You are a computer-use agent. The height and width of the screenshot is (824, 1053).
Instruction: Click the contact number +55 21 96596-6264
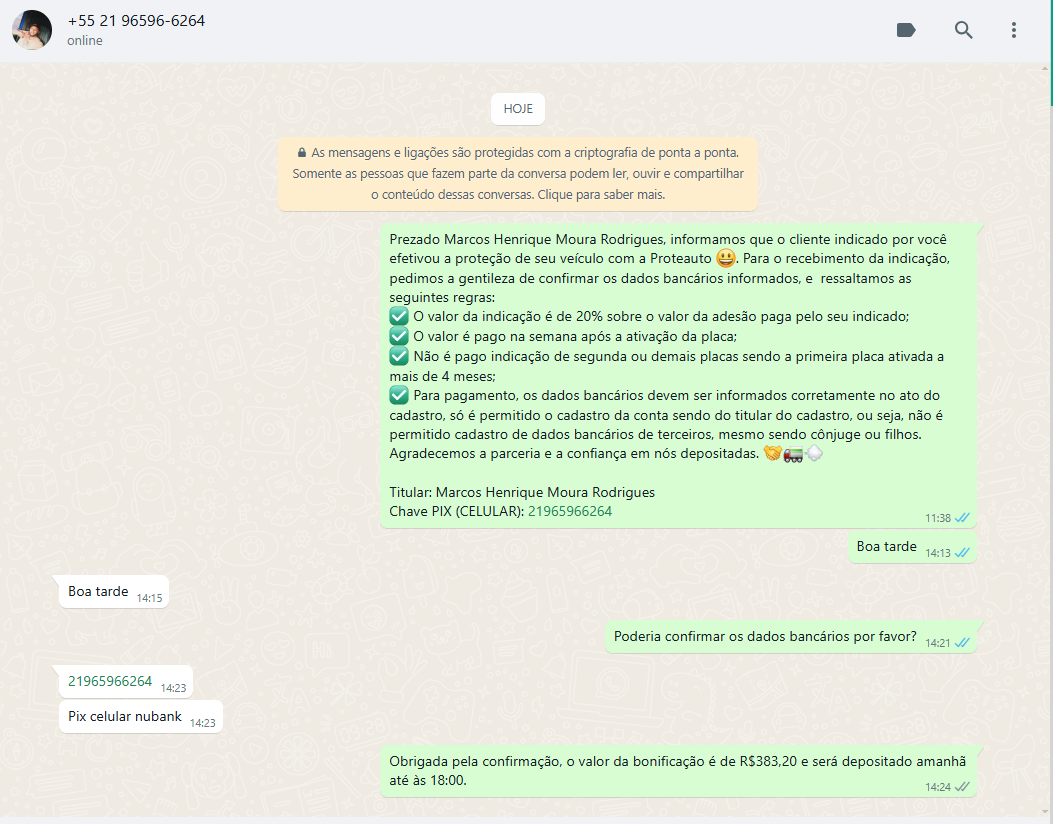tap(136, 21)
